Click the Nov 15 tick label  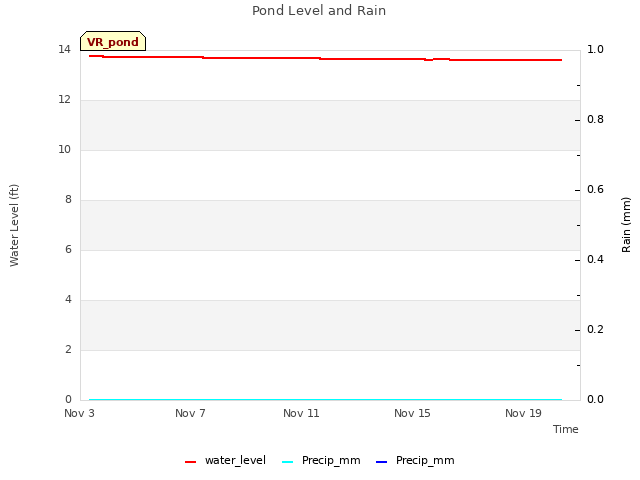412,413
